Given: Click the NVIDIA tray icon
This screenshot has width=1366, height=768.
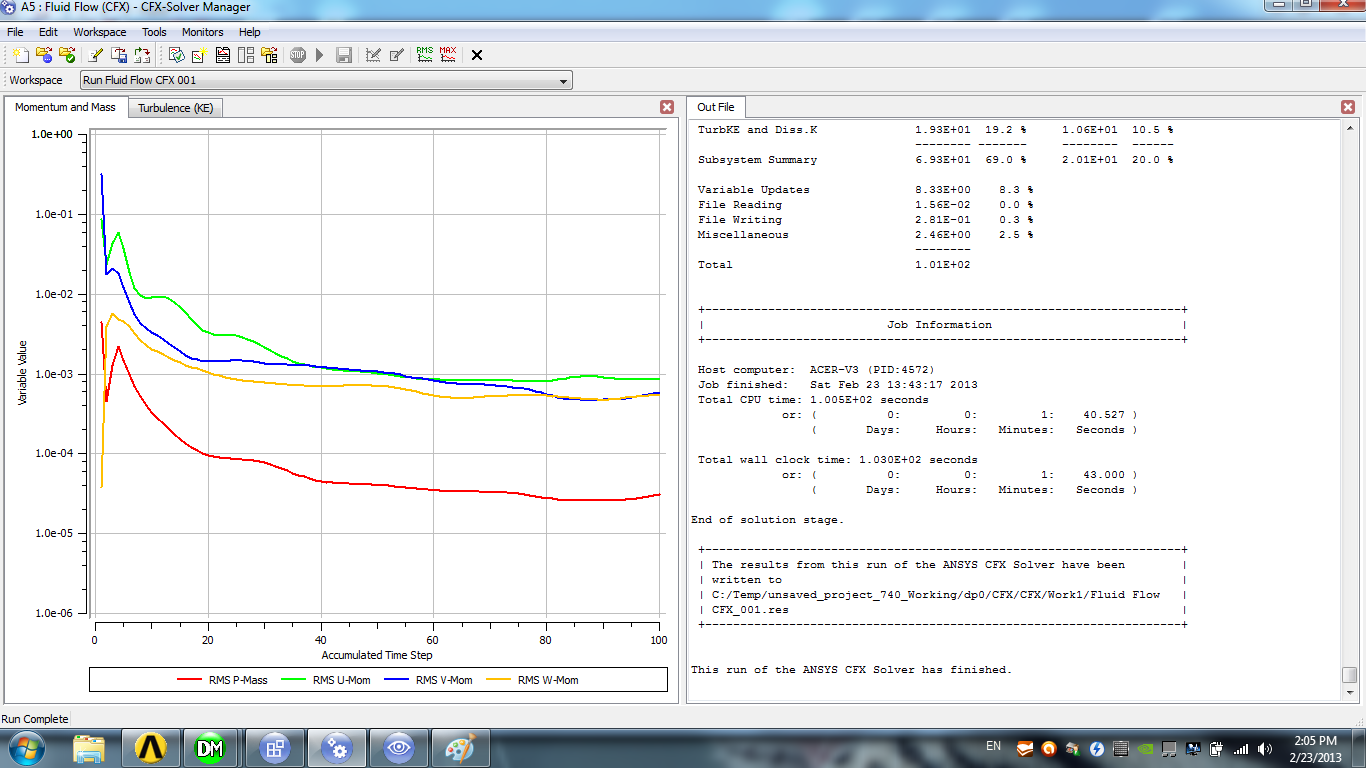Looking at the screenshot, I should tap(1145, 748).
